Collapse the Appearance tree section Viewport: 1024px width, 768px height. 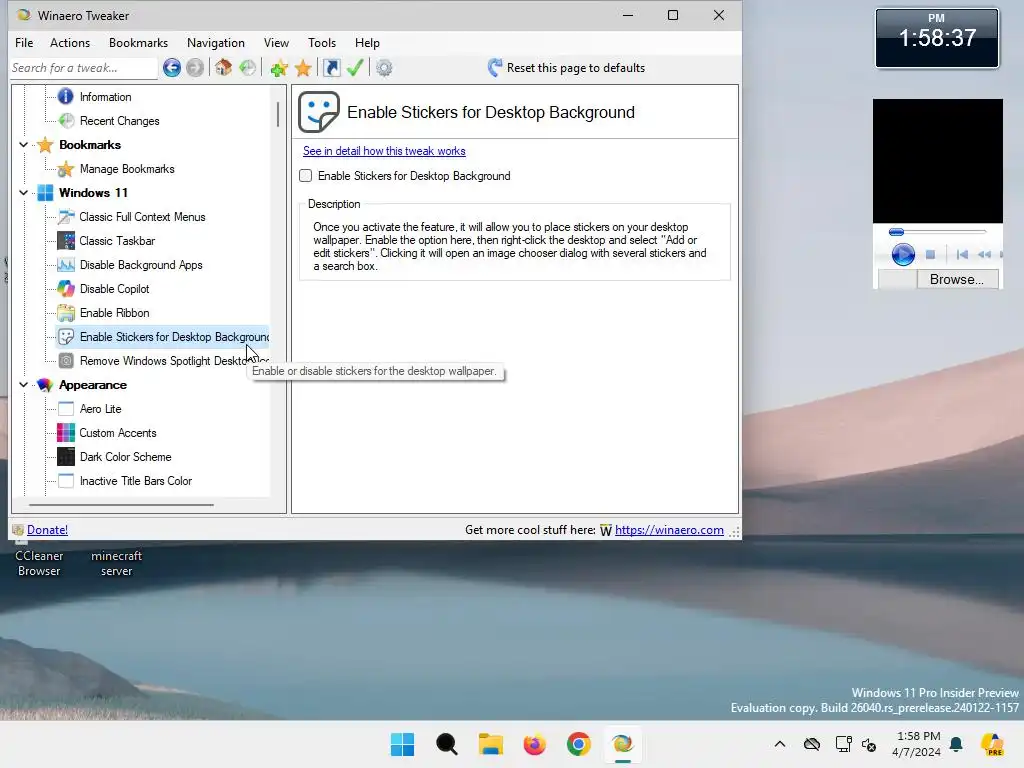[x=24, y=385]
